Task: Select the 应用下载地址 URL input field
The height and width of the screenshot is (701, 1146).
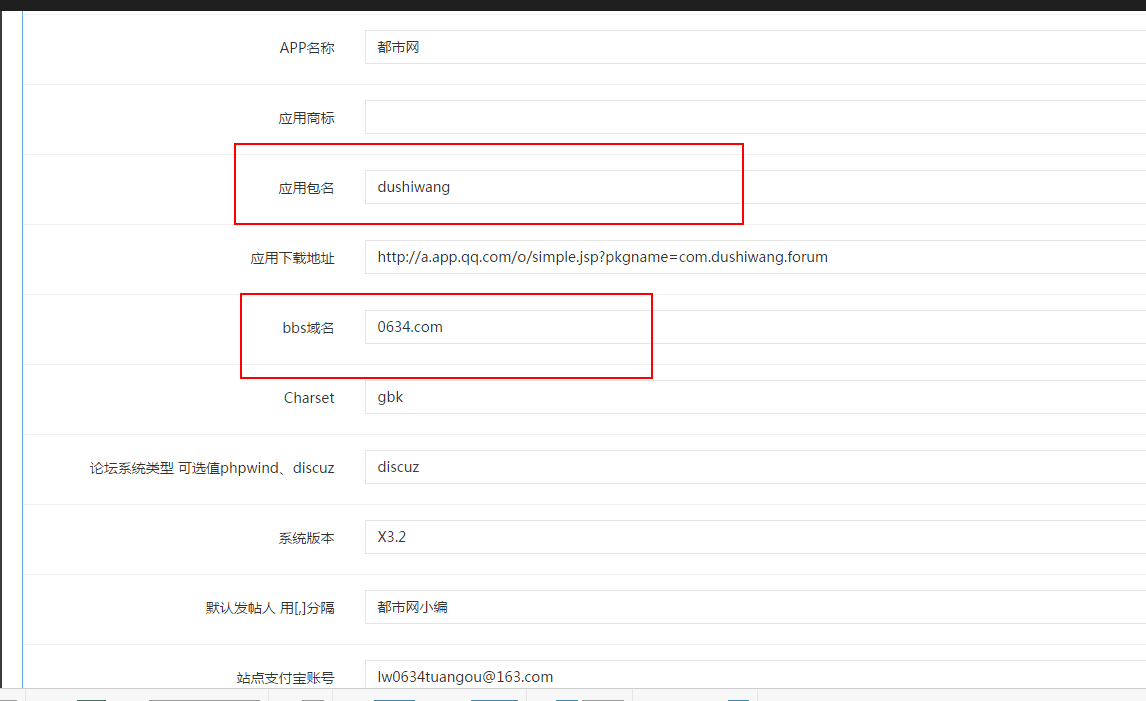Action: click(x=755, y=257)
